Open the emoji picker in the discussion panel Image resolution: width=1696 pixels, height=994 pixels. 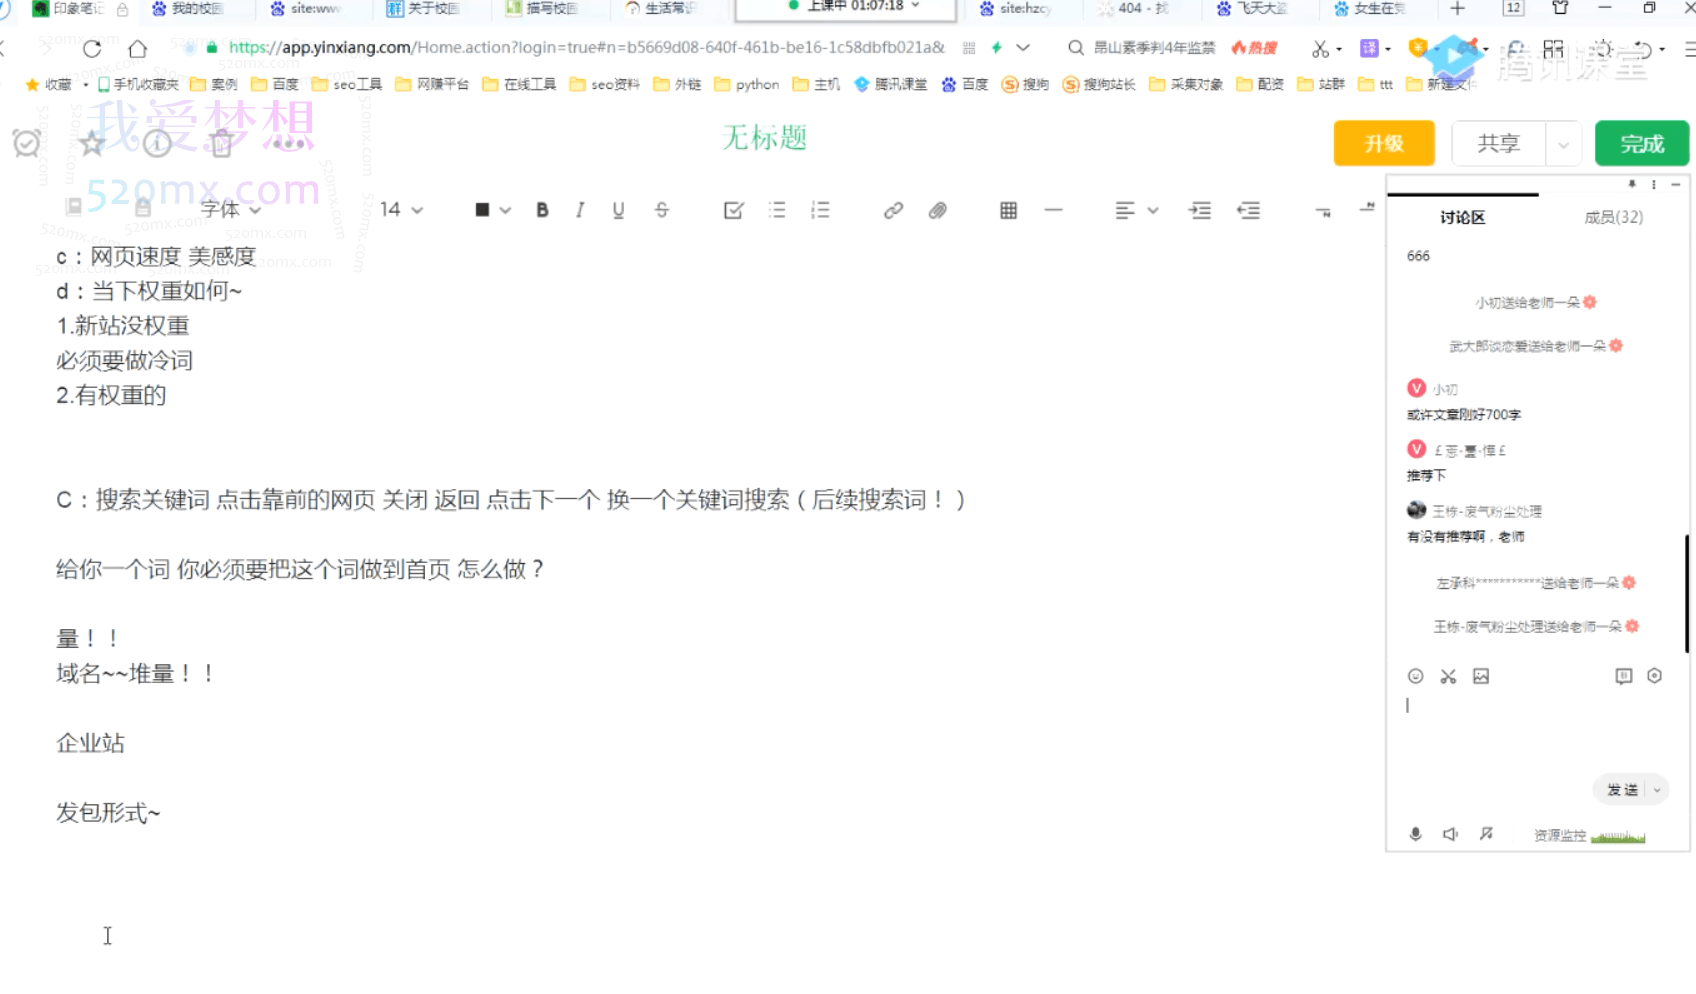[x=1415, y=676]
